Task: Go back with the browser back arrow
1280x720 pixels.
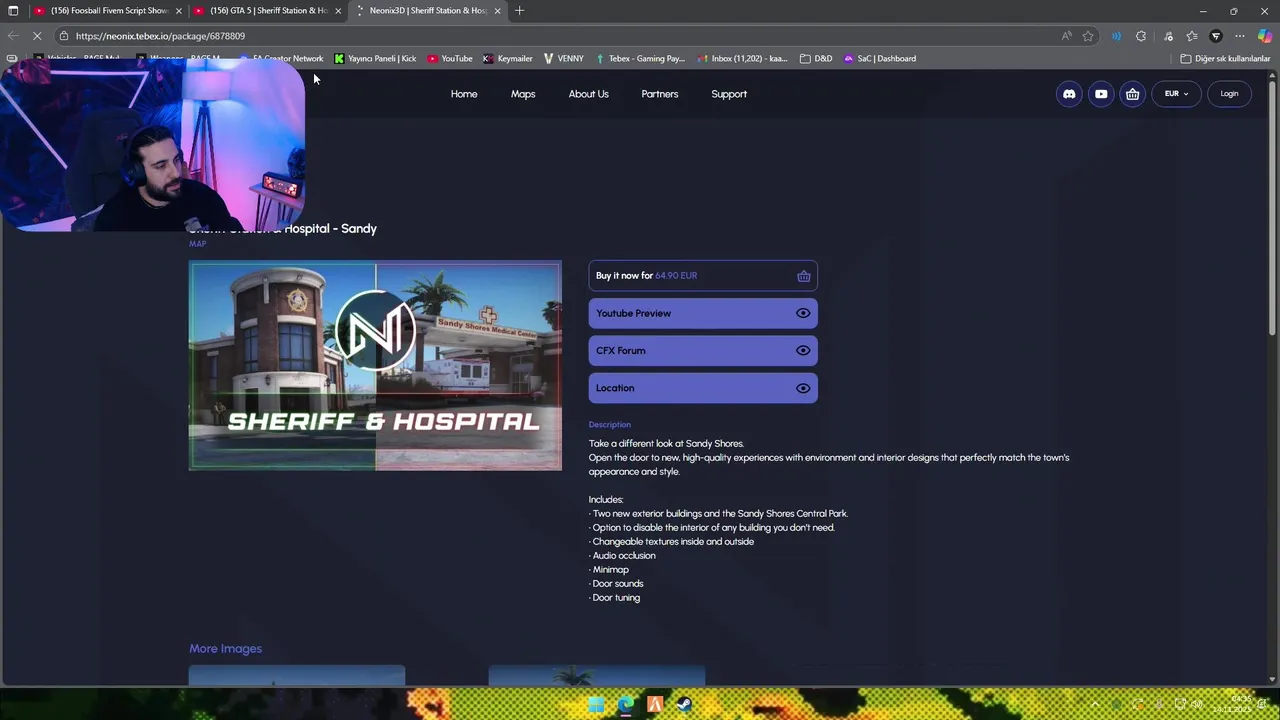Action: (13, 36)
